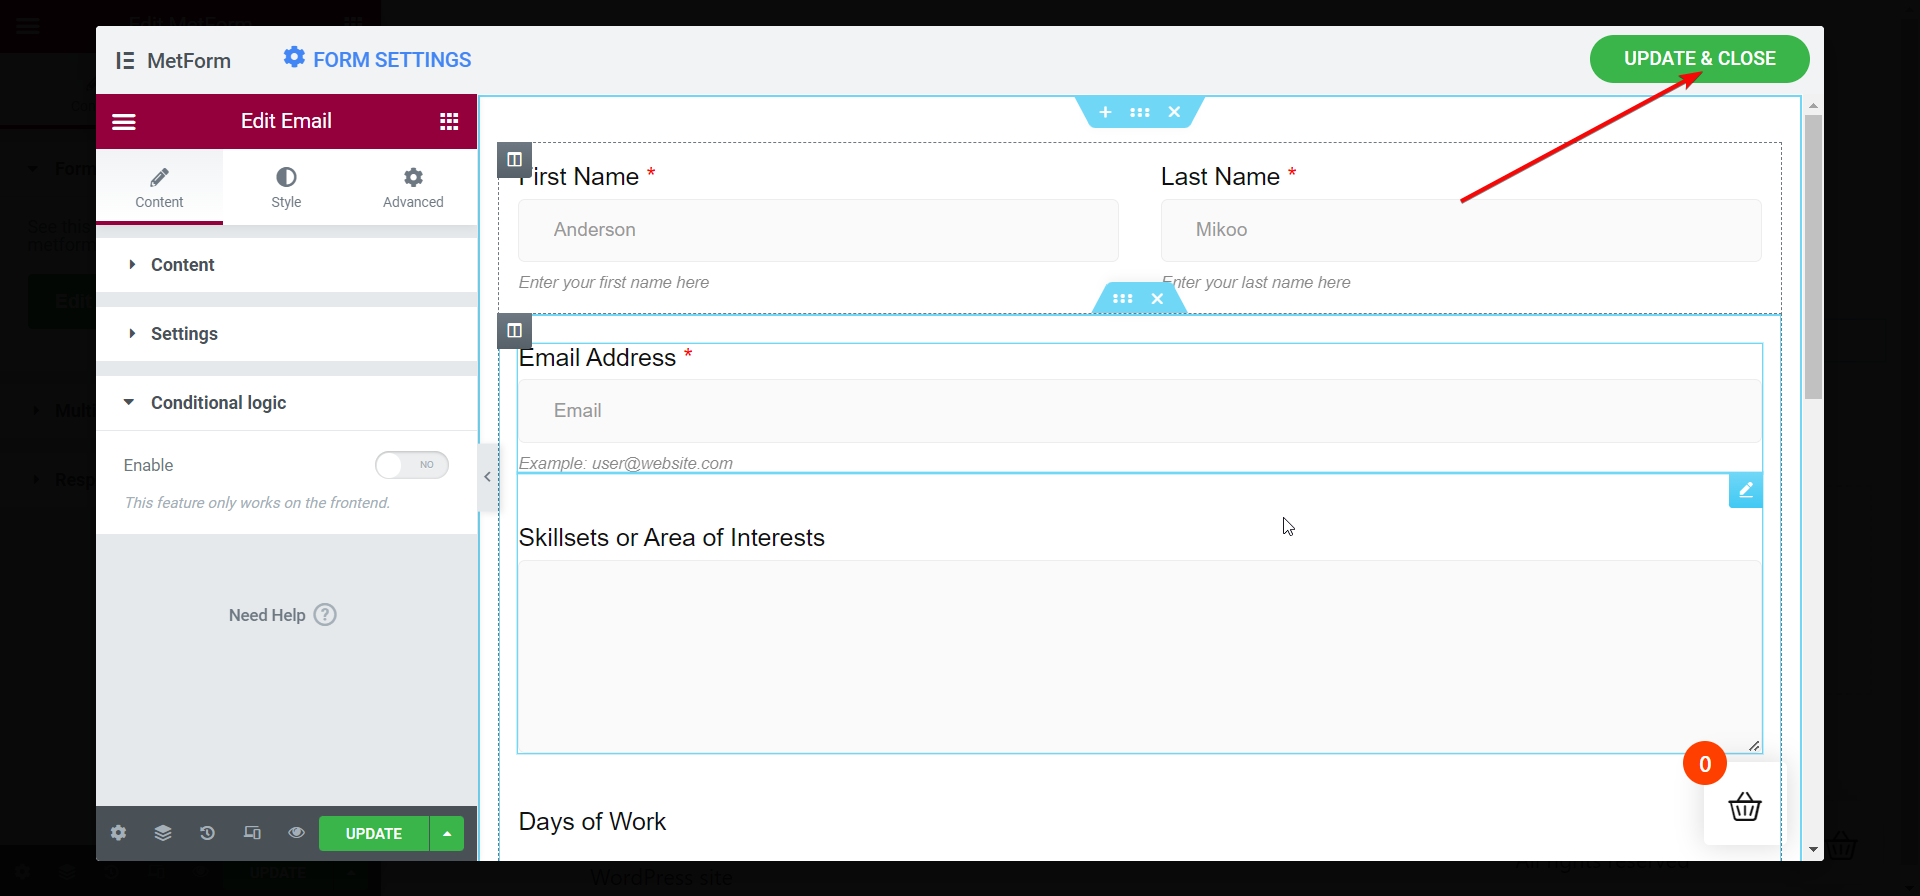Switch to the Style tab
The image size is (1920, 896).
286,187
